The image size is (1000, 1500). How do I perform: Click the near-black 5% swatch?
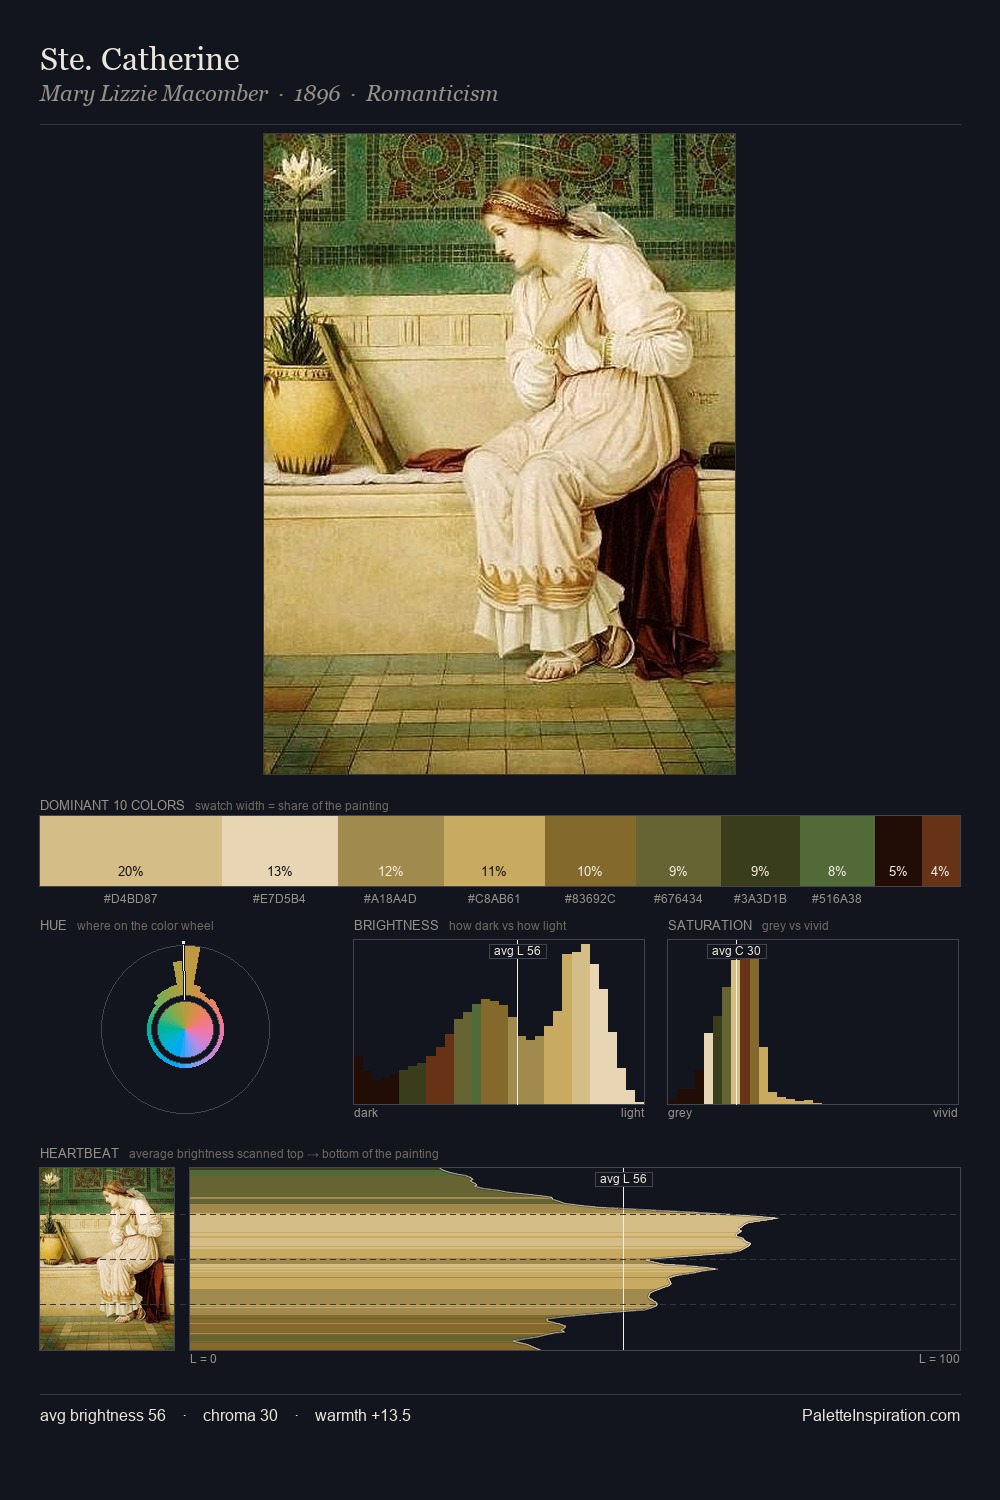point(898,851)
